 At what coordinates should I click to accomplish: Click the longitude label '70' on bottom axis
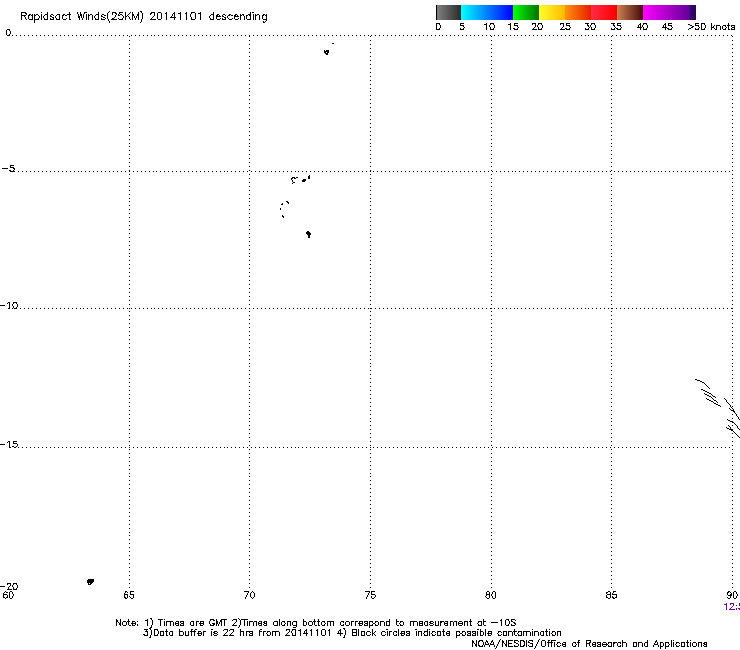[x=249, y=595]
